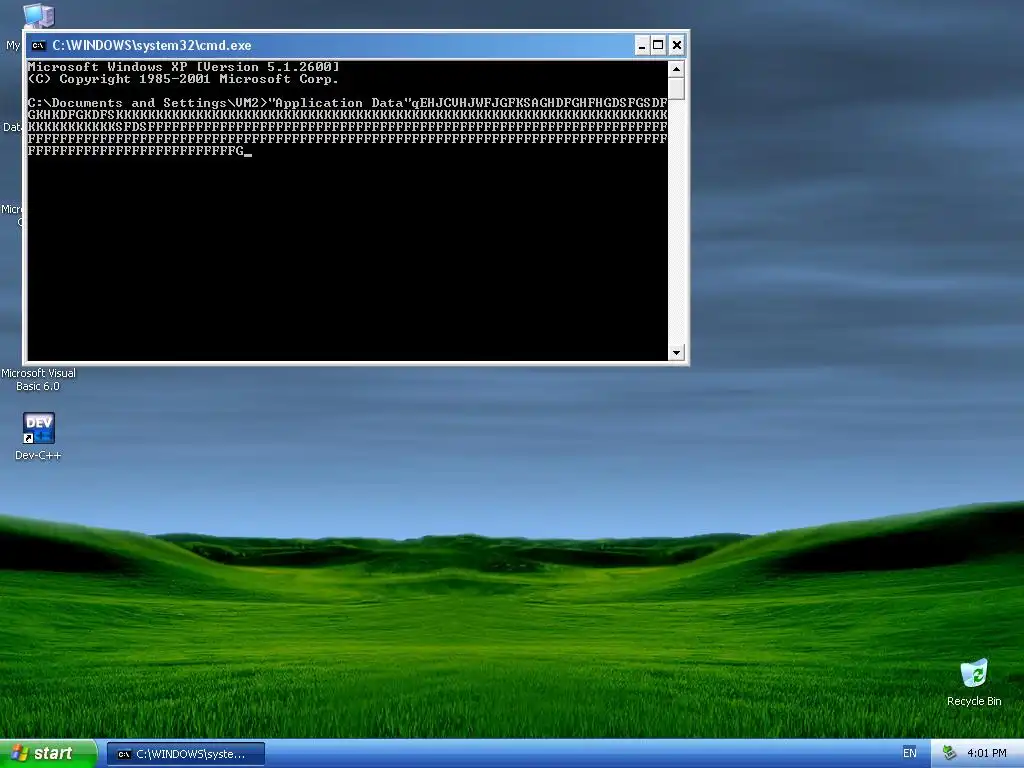Click the scroll up arrow in cmd window
This screenshot has width=1024, height=768.
click(676, 69)
